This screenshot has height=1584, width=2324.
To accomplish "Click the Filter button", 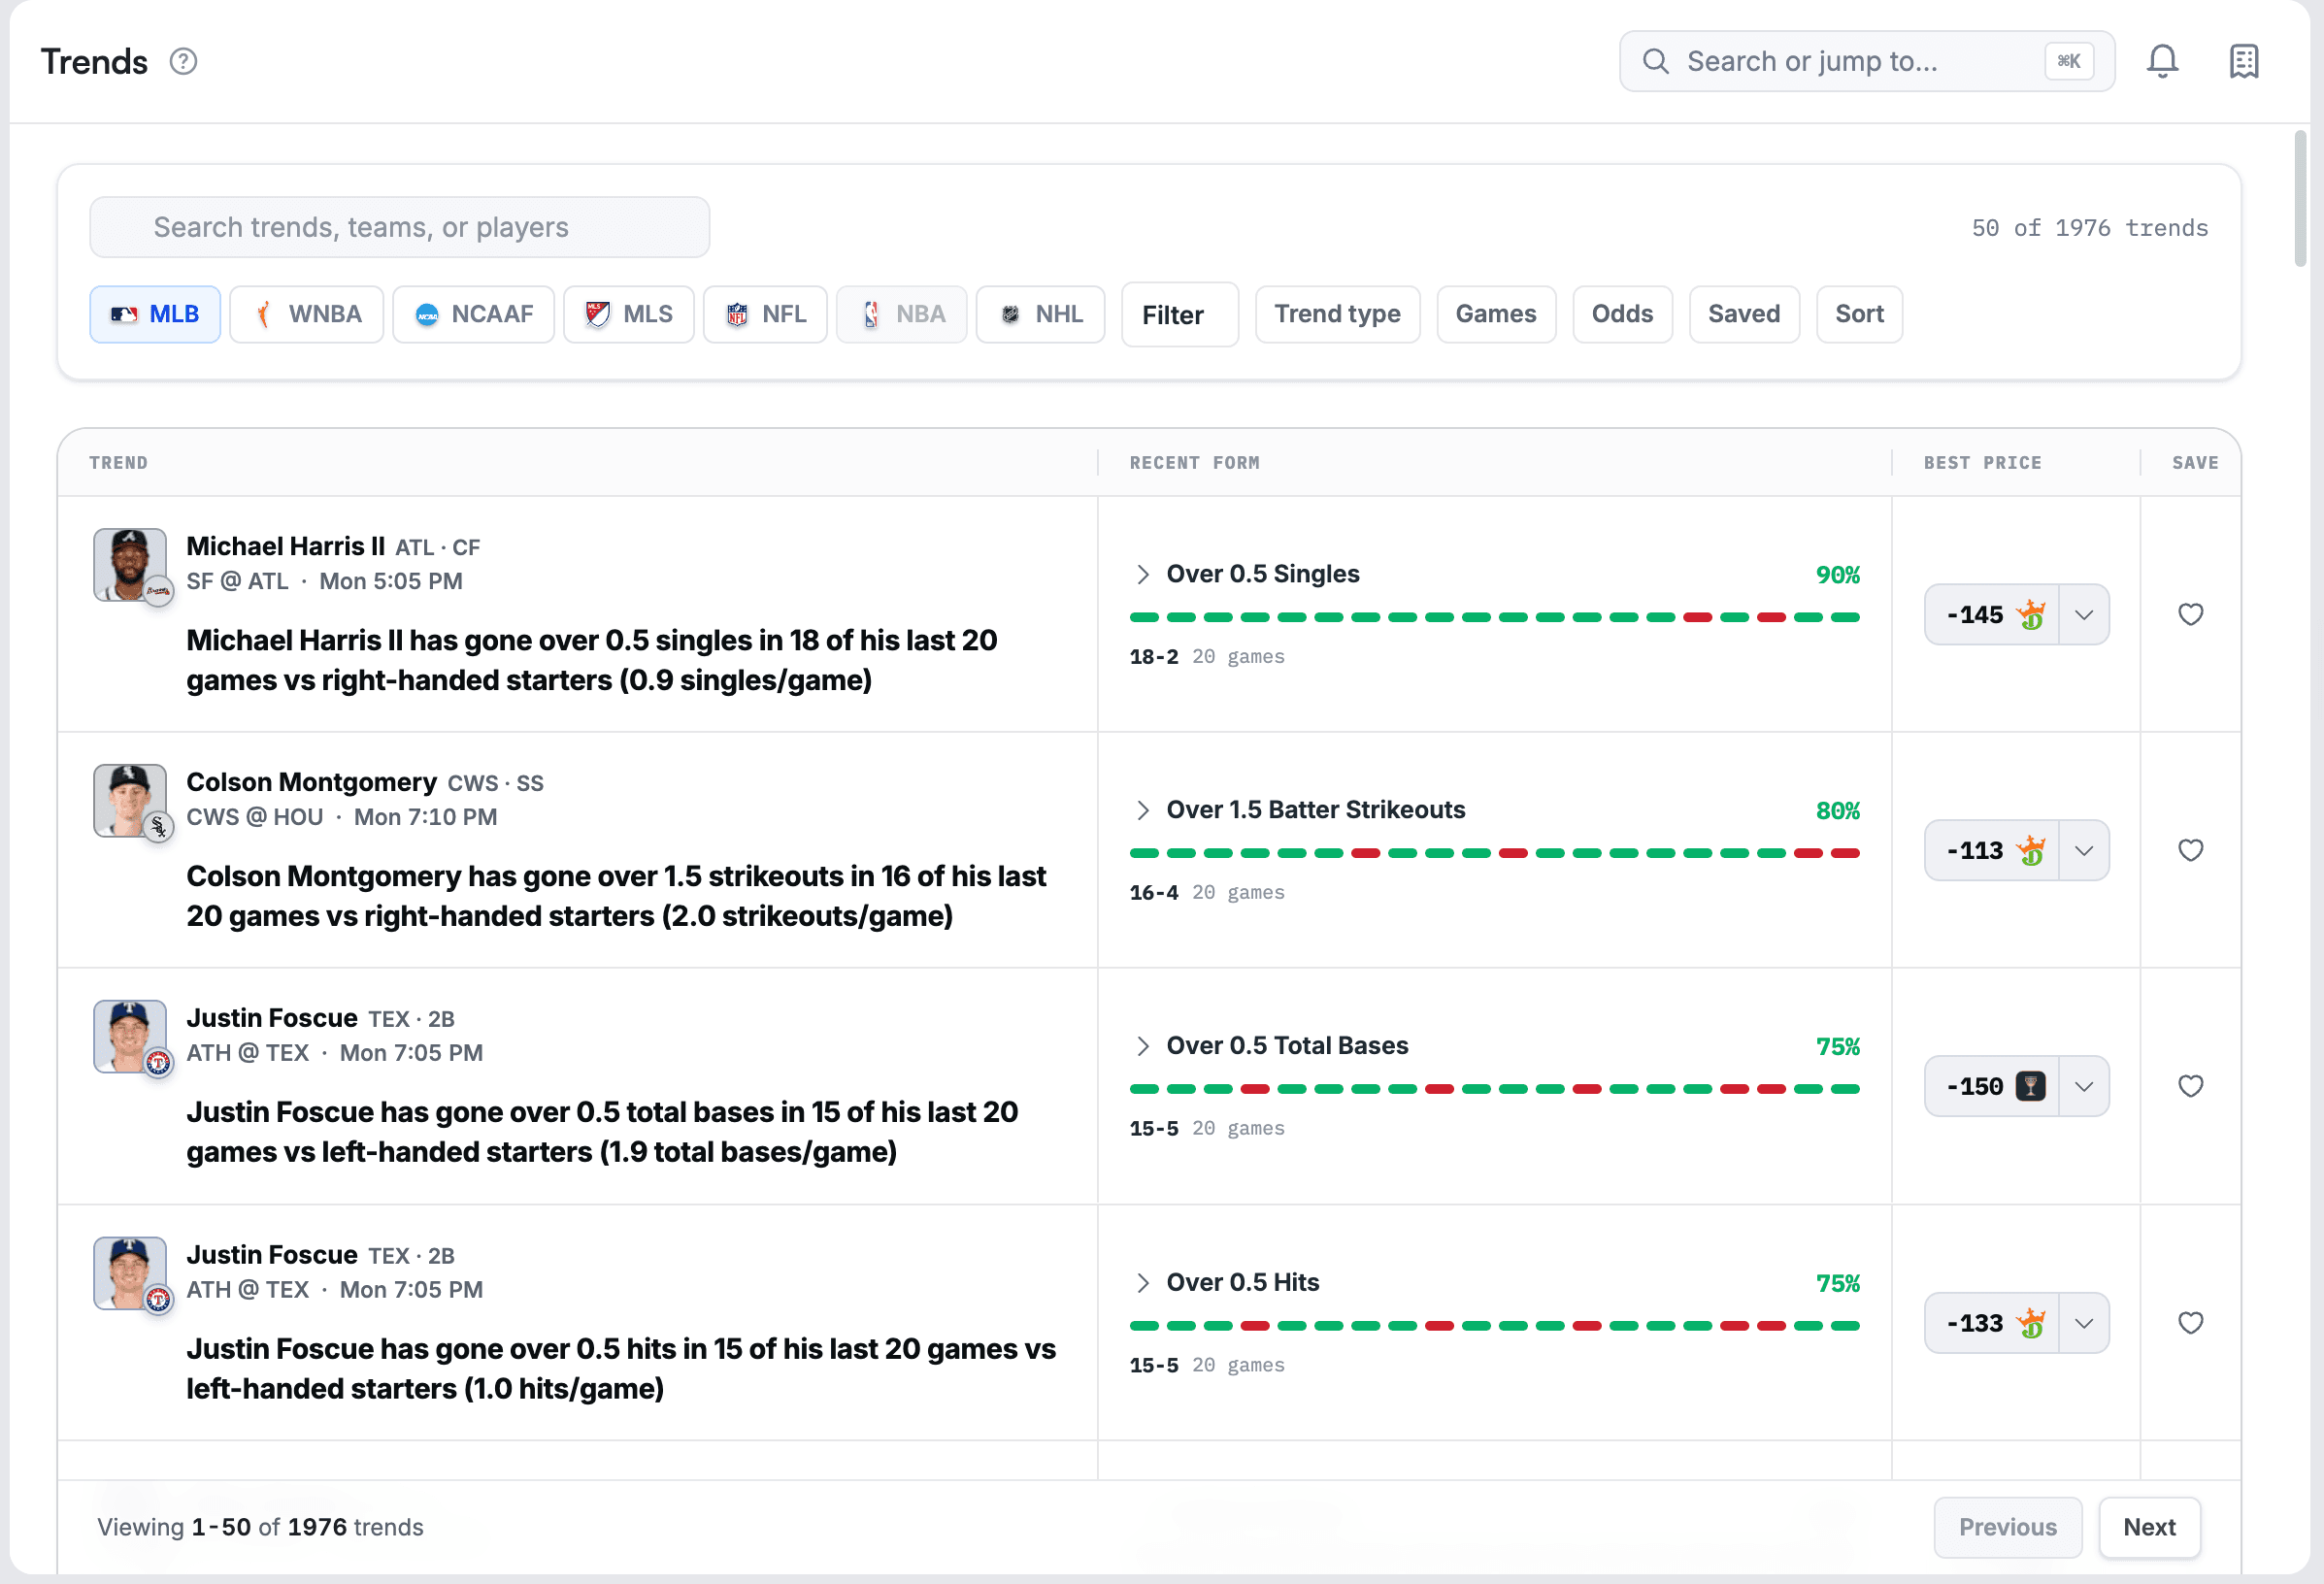I will (x=1180, y=315).
